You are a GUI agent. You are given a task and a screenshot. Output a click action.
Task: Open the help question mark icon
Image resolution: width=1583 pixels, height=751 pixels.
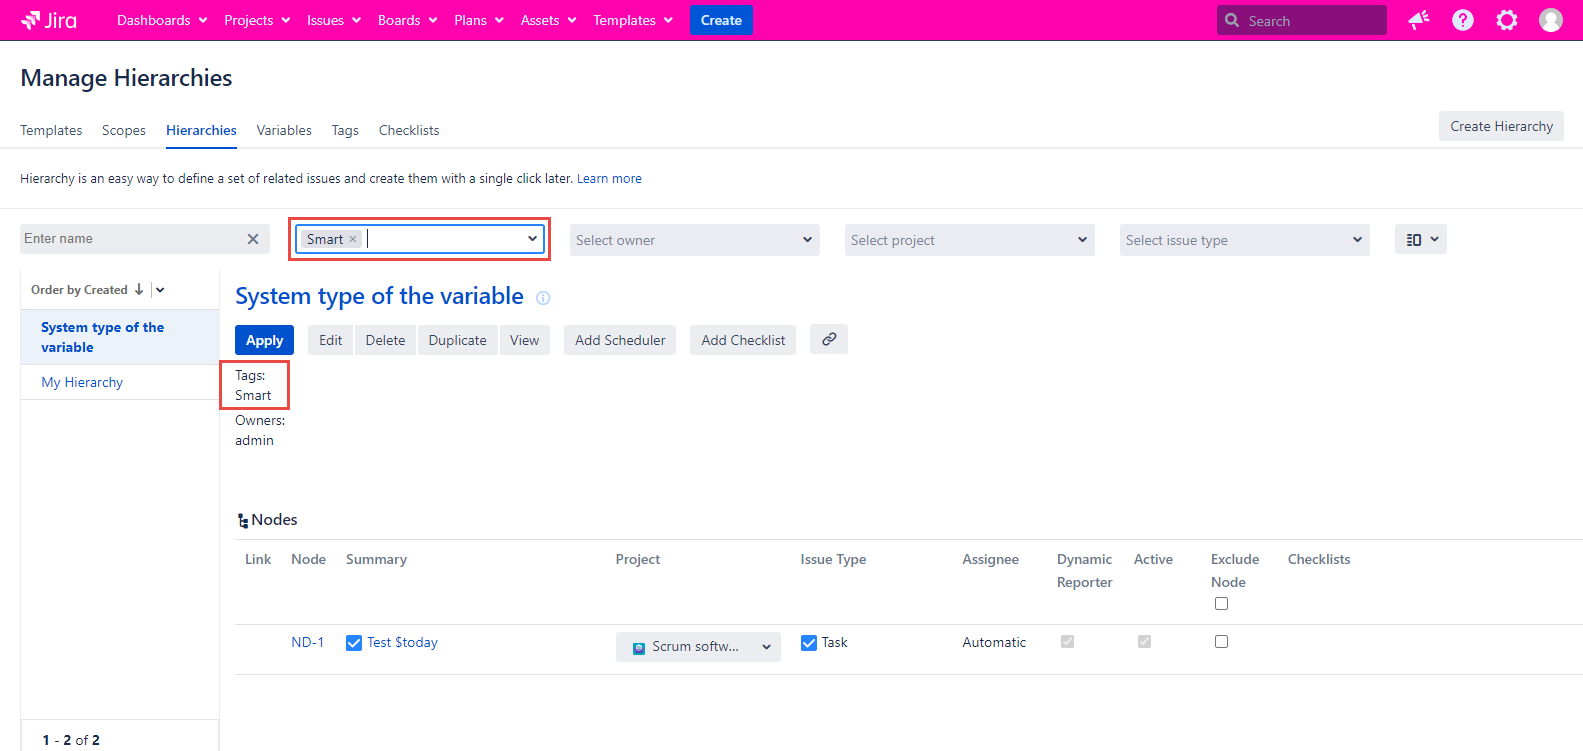(1462, 20)
